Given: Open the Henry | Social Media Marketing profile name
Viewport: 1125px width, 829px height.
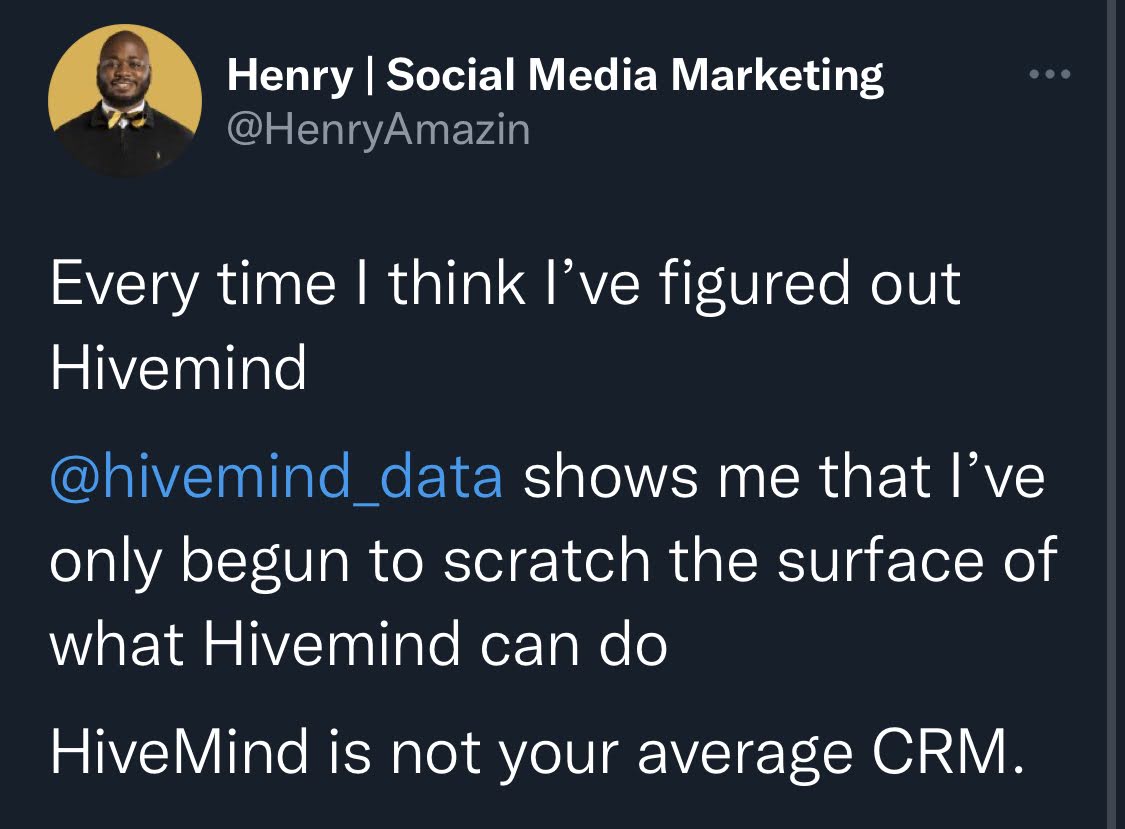Looking at the screenshot, I should pyautogui.click(x=555, y=75).
